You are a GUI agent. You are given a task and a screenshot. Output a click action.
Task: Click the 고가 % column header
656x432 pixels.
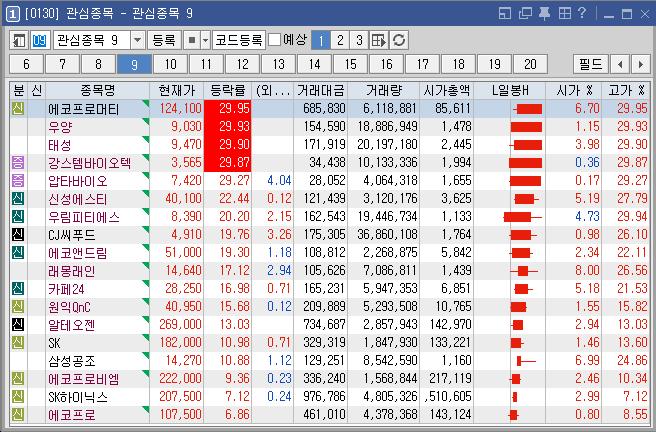tap(626, 90)
